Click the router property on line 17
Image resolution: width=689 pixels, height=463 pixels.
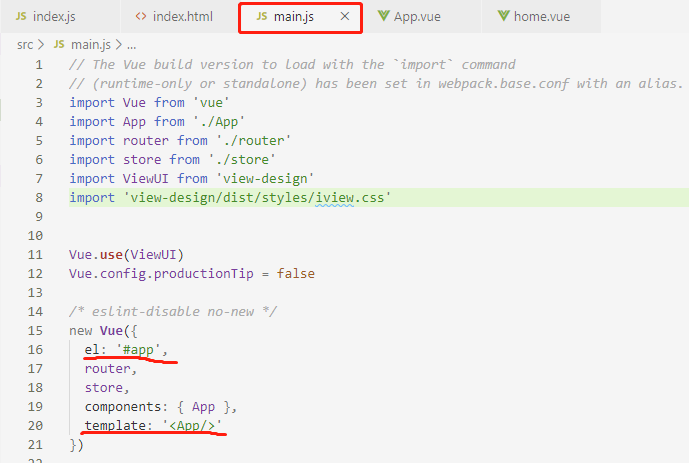click(108, 369)
